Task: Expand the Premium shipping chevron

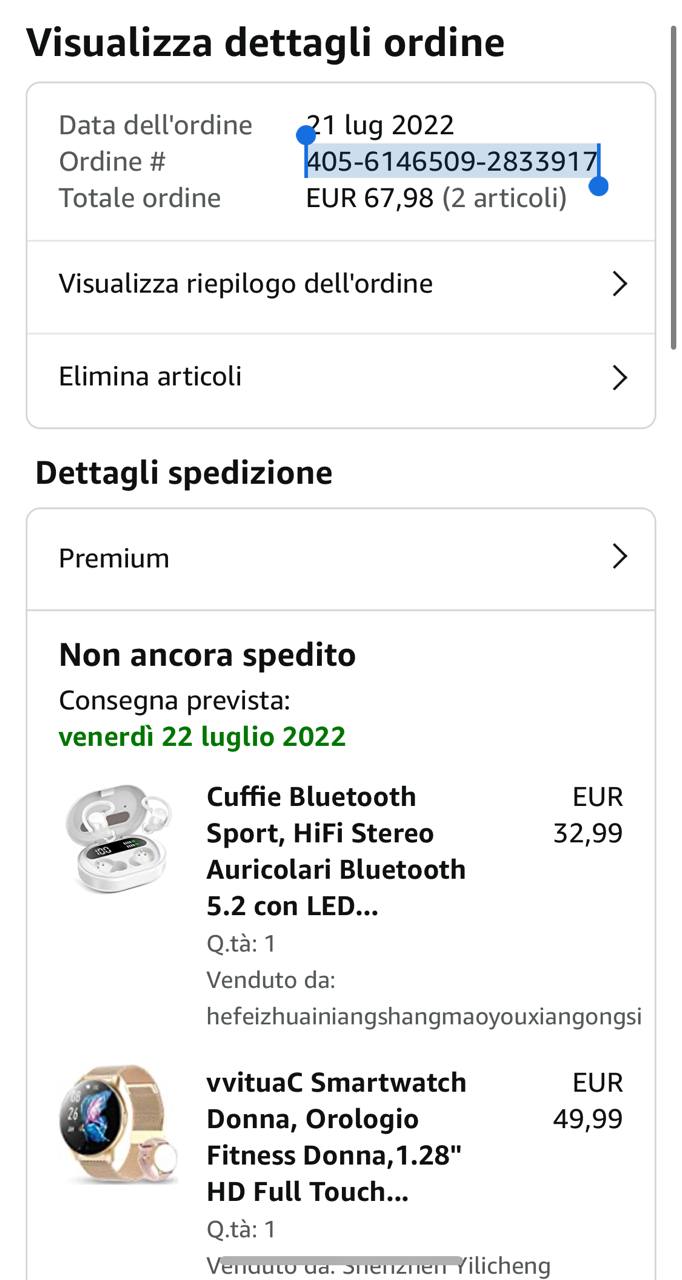Action: pyautogui.click(x=619, y=557)
